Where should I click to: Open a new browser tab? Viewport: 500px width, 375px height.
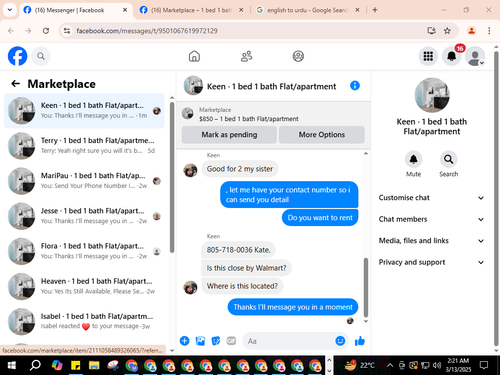click(x=375, y=10)
